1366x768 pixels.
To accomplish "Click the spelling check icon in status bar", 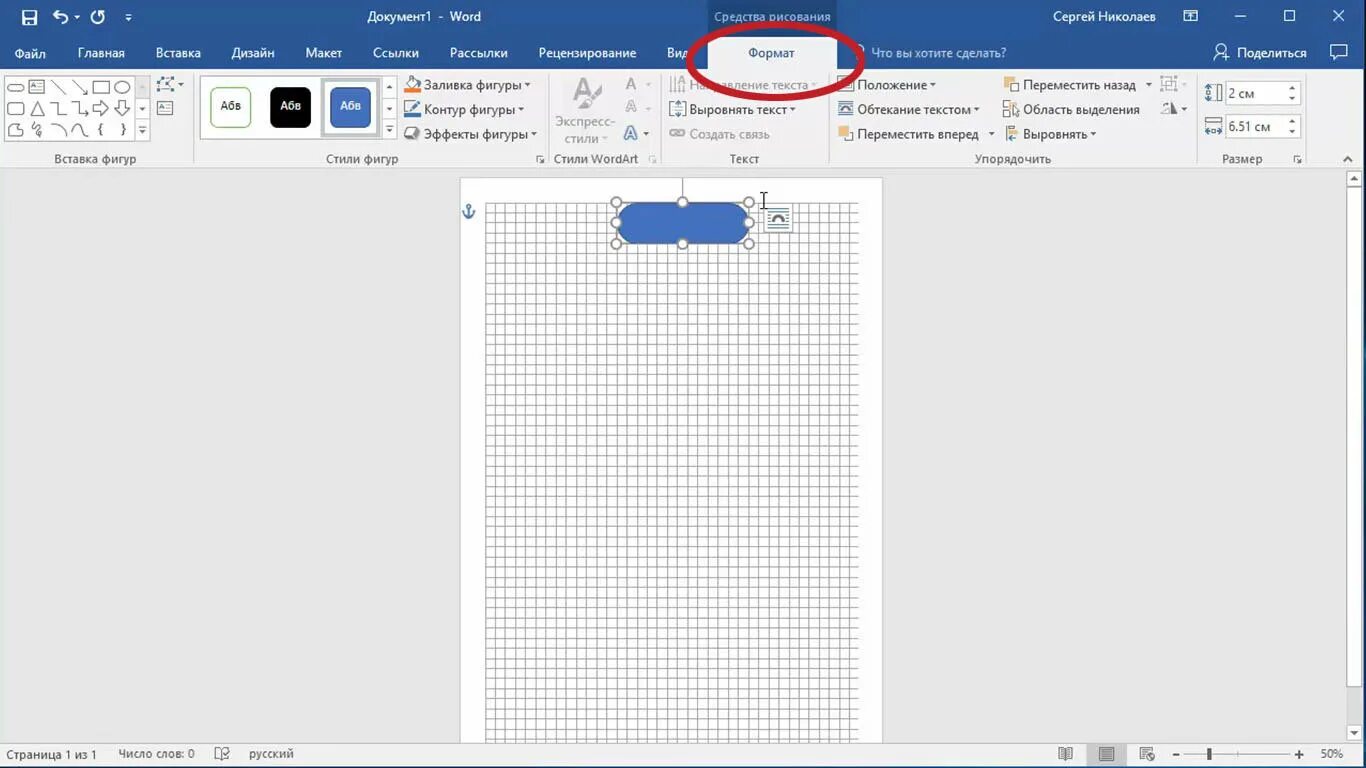I will [x=222, y=754].
